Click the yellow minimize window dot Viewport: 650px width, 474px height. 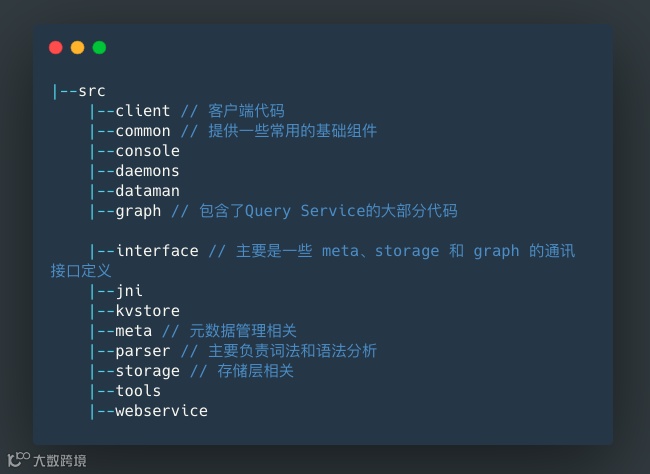tap(77, 47)
